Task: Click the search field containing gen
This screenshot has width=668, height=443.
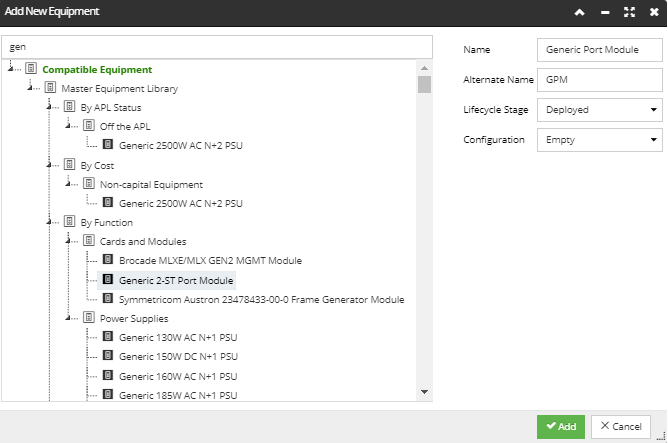Action: pyautogui.click(x=217, y=47)
